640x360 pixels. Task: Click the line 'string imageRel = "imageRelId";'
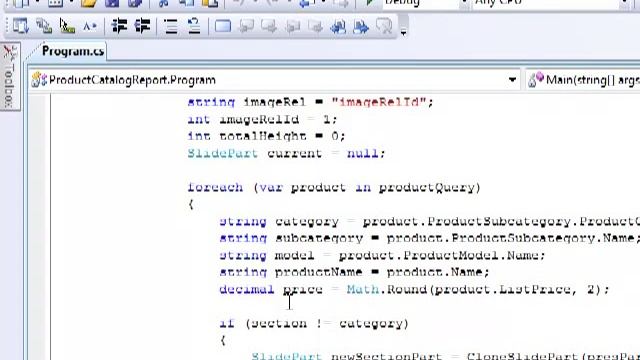point(310,102)
